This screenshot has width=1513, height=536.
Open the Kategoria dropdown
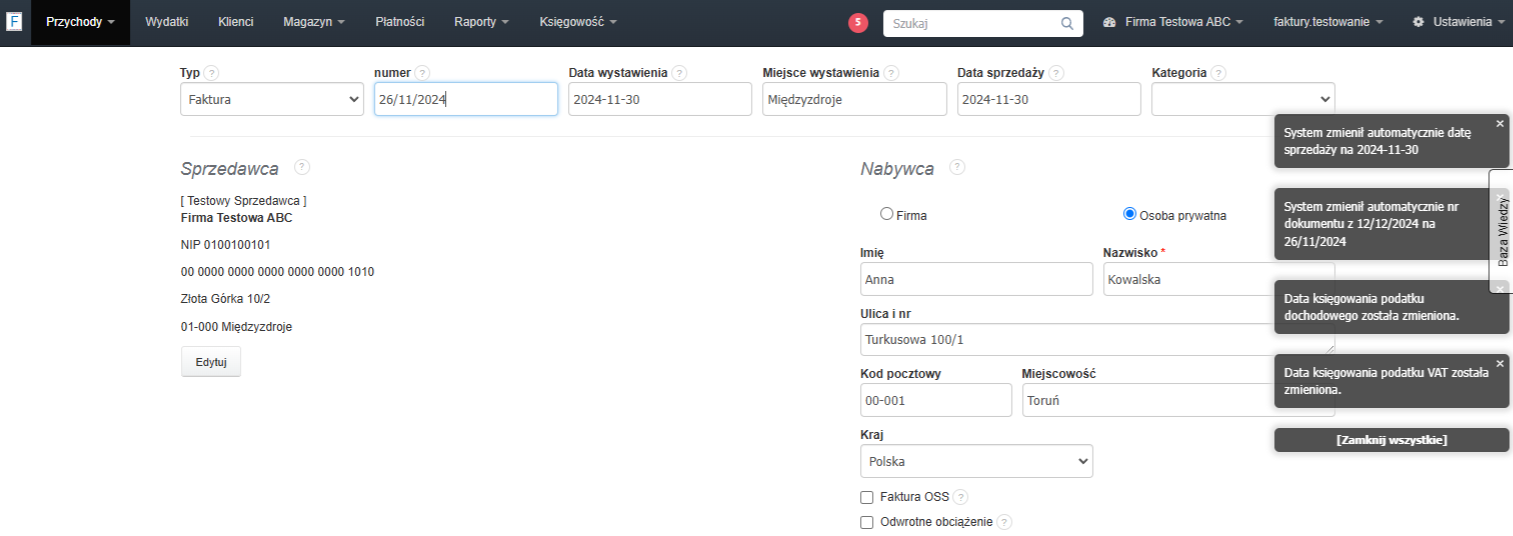[x=1243, y=99]
